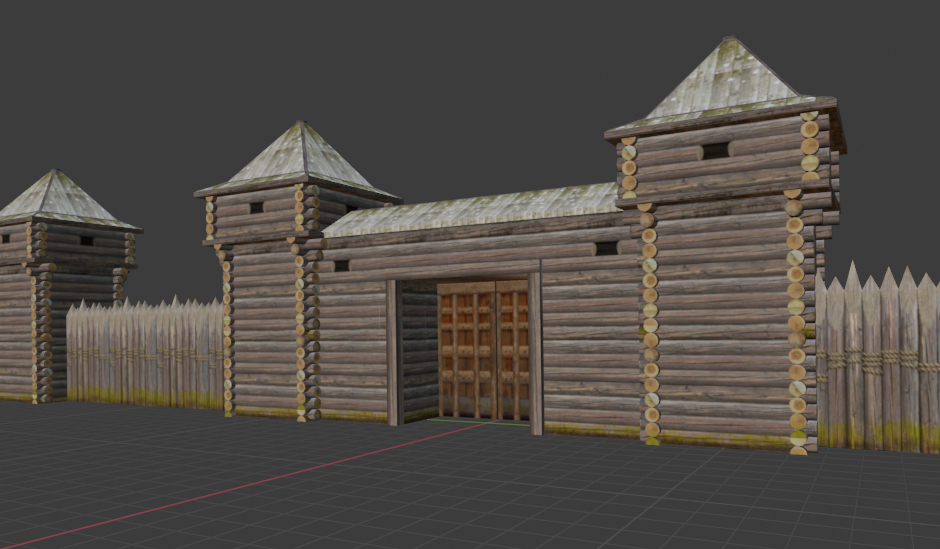The image size is (940, 549).
Task: Click the log wall of the right tower base
Action: click(x=720, y=330)
